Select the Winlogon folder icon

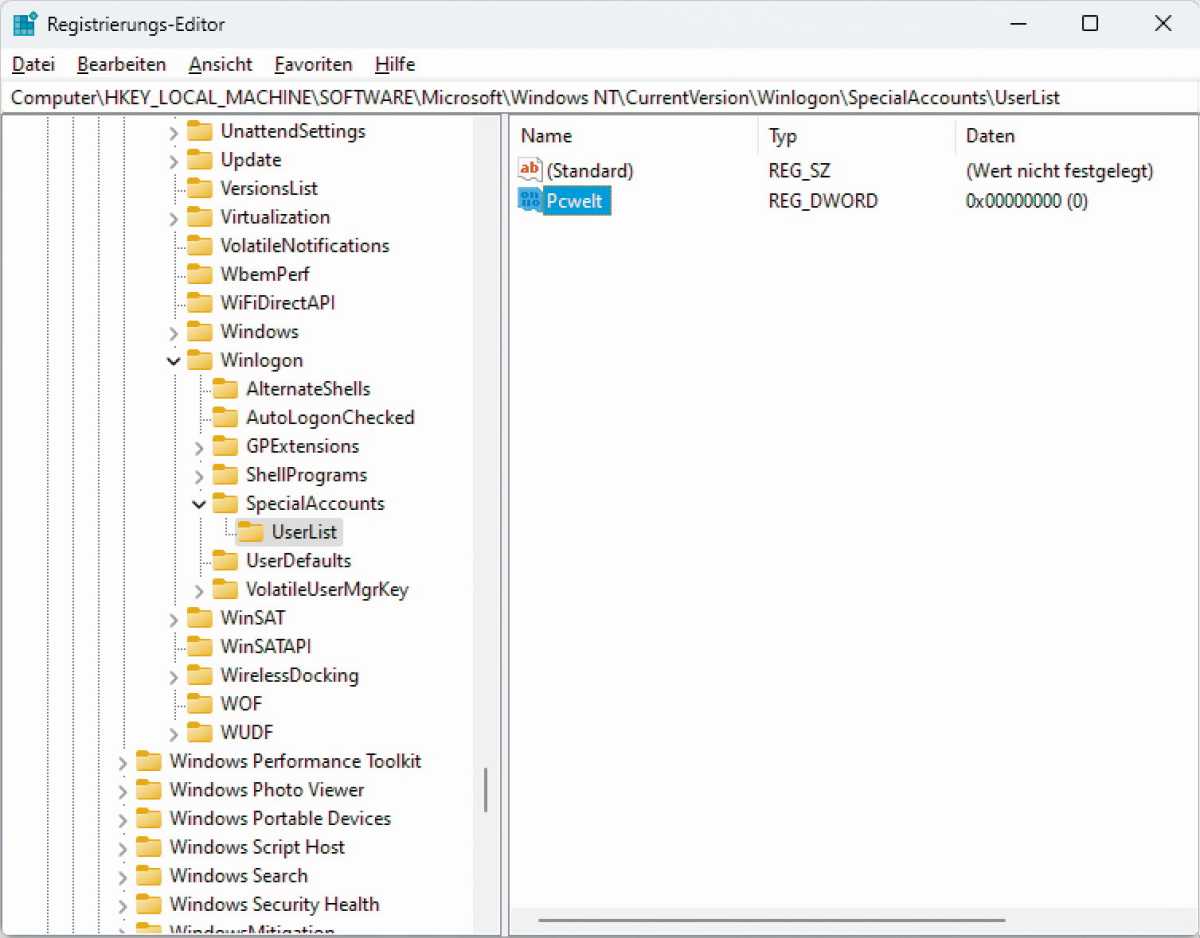200,360
